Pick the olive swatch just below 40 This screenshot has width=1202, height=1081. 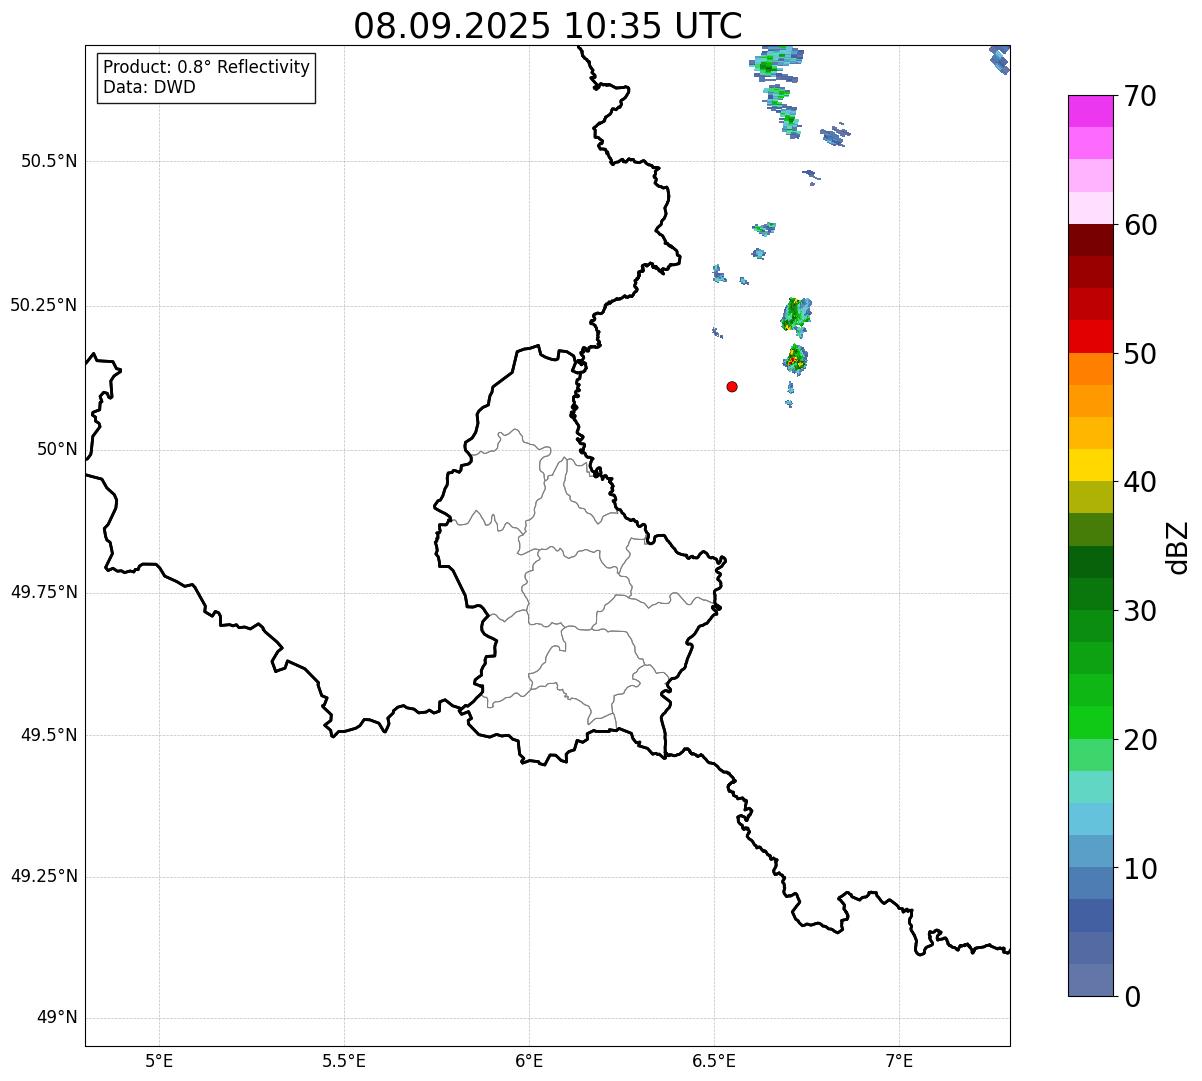(x=1090, y=497)
